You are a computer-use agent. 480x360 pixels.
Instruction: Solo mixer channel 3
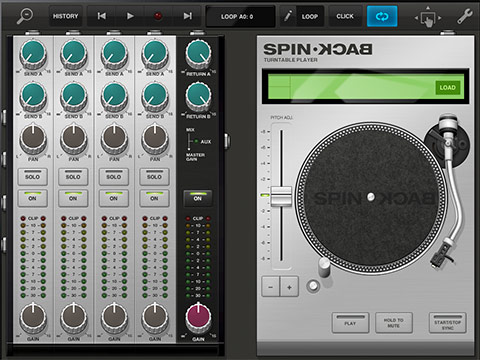(x=114, y=177)
